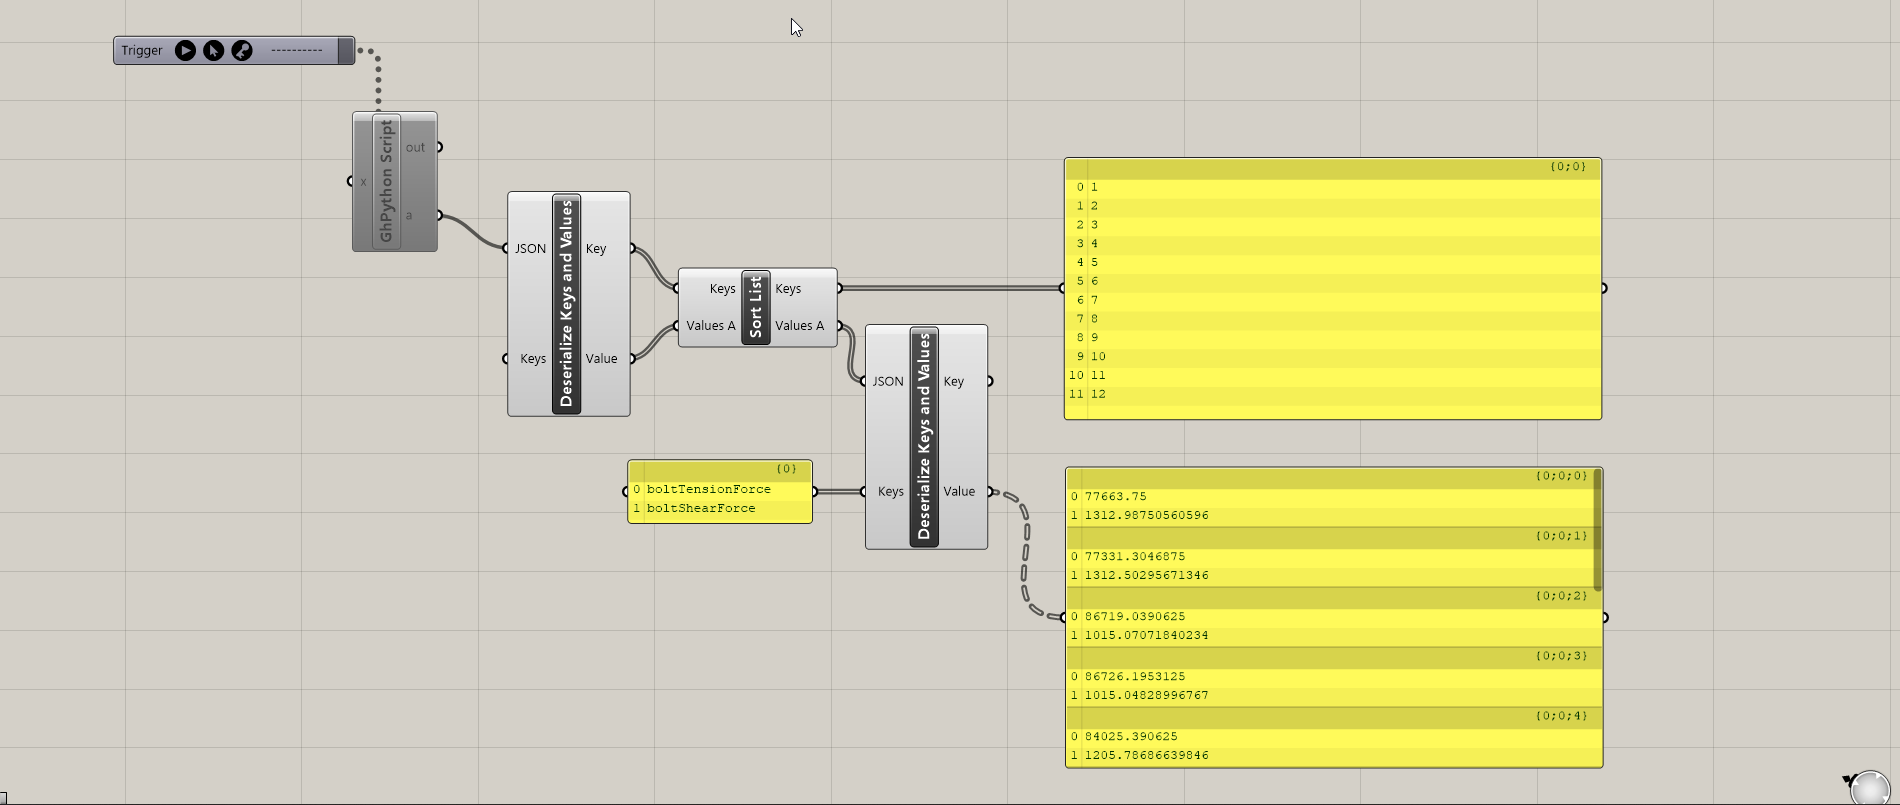Click JSON input on the left Deserialize component
The width and height of the screenshot is (1900, 805).
point(530,248)
